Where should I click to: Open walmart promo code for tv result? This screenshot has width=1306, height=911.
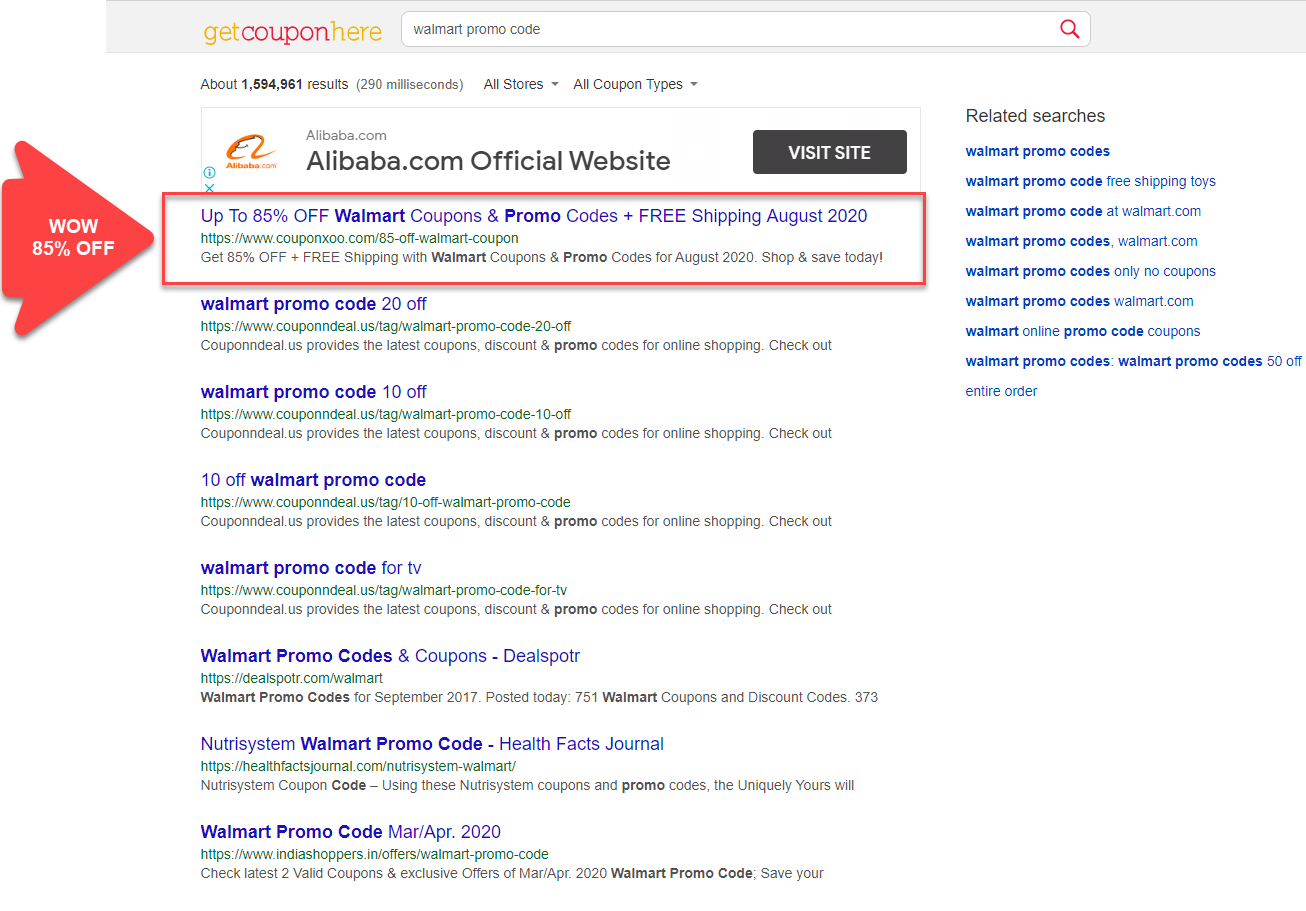pyautogui.click(x=311, y=568)
